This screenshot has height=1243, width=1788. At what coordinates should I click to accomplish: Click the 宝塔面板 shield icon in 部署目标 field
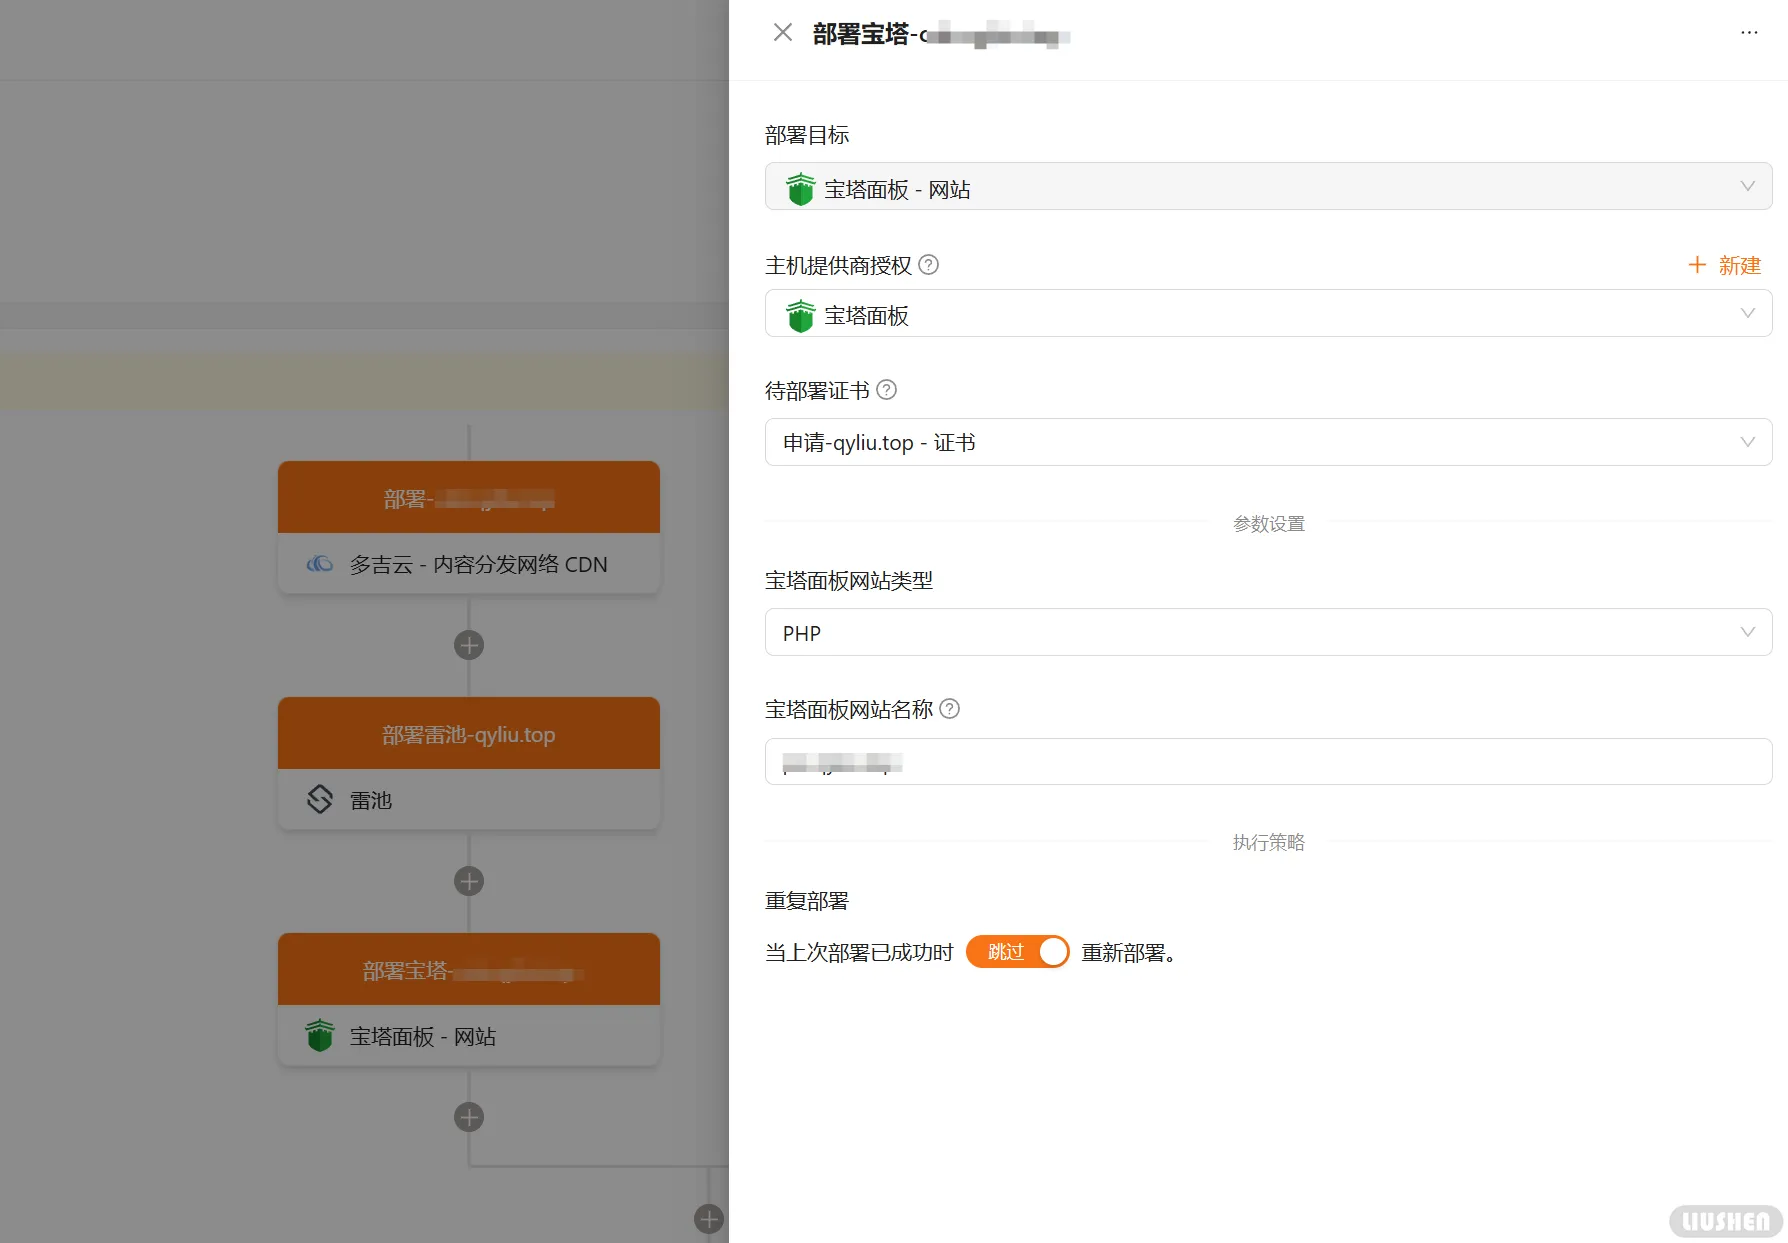[800, 187]
